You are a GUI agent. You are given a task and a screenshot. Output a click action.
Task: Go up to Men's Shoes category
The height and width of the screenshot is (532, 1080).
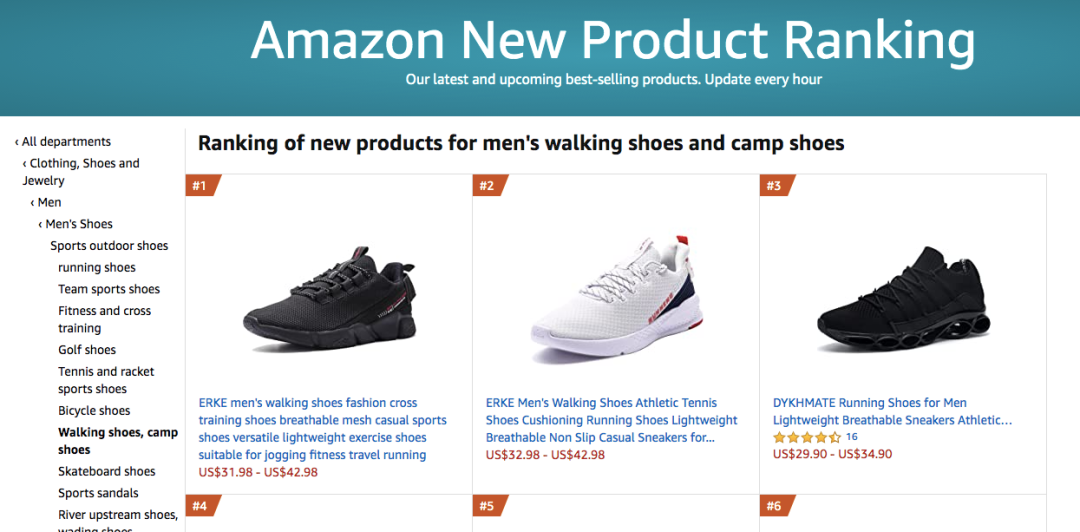pos(79,224)
